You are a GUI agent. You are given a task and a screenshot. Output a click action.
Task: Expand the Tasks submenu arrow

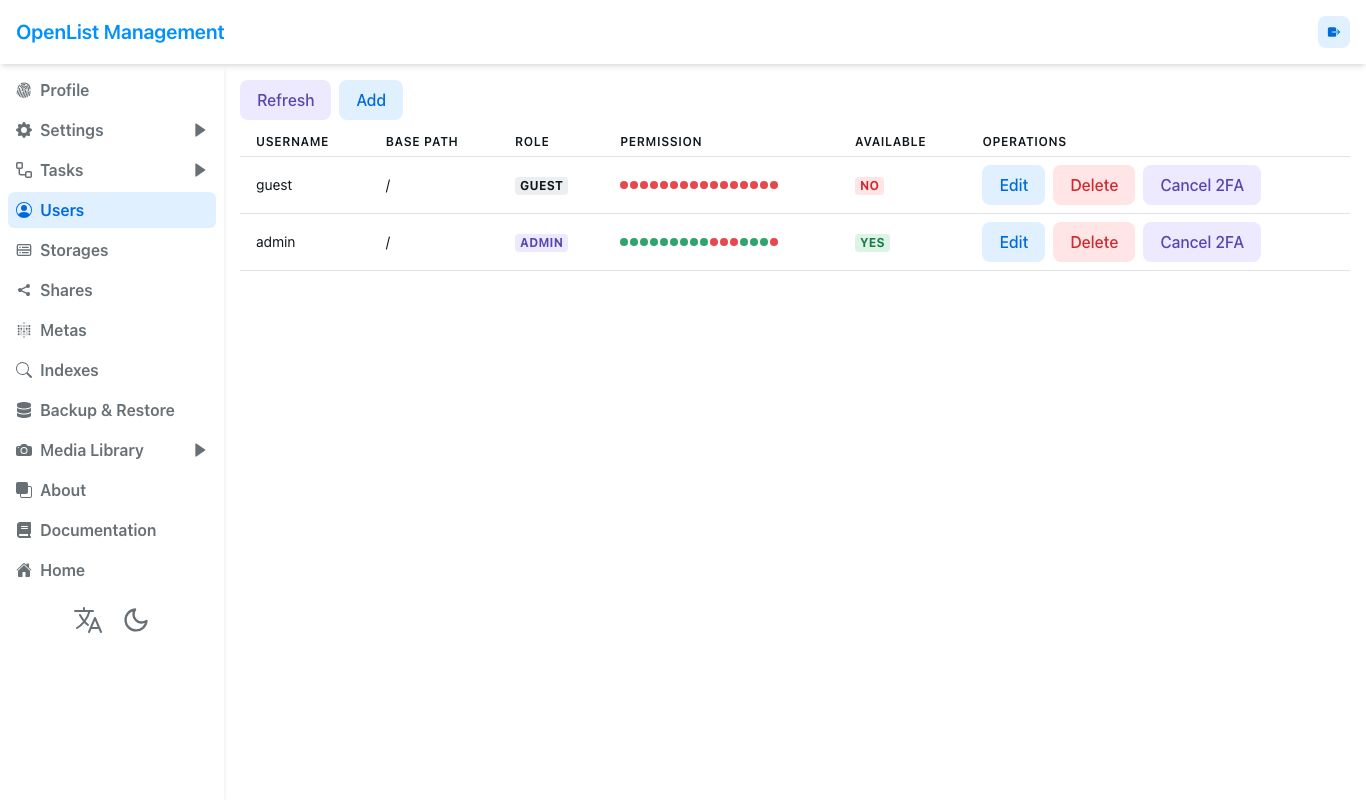point(200,170)
